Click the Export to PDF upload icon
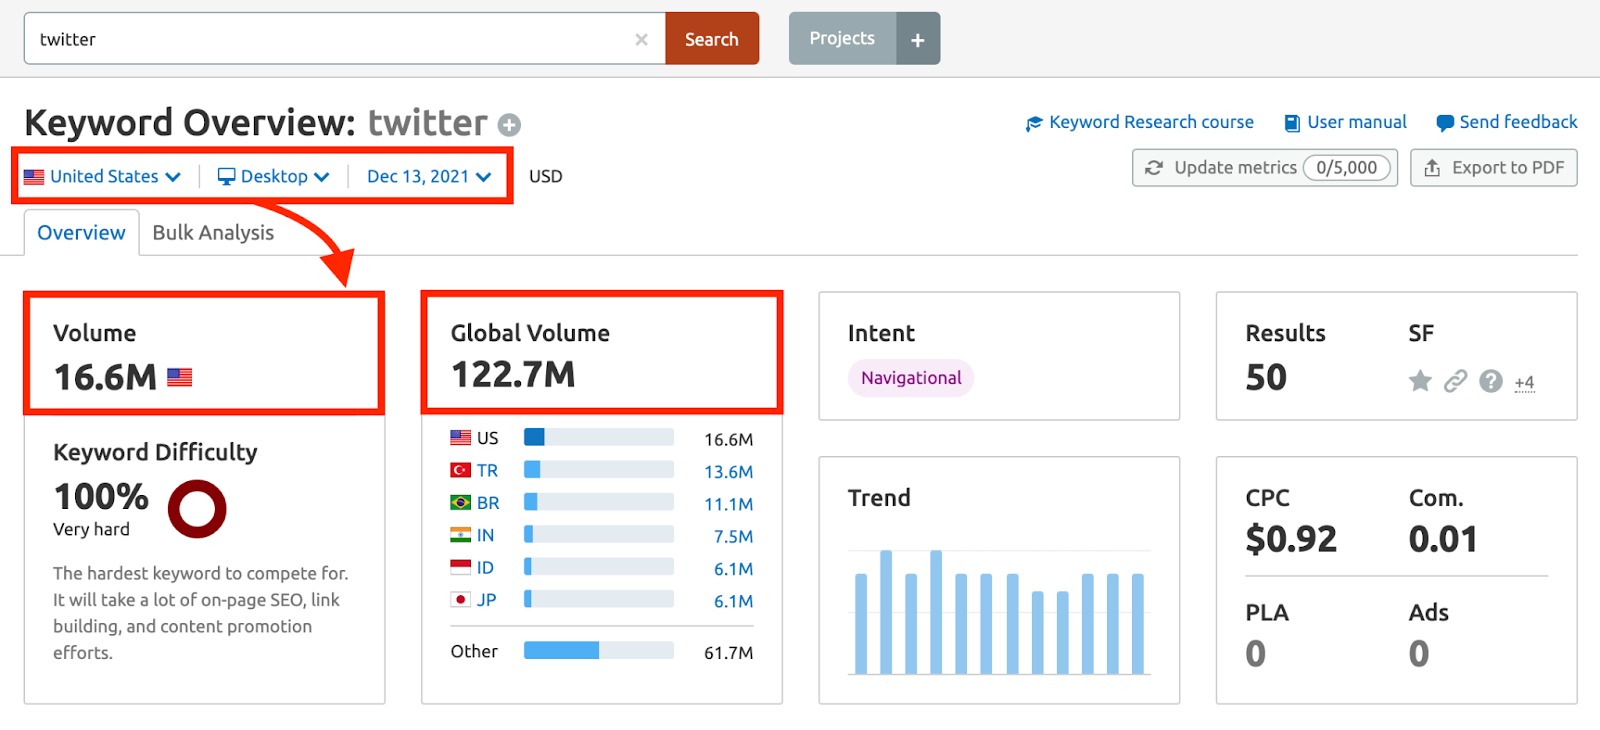Screen dimensions: 1600x730 click(1432, 168)
